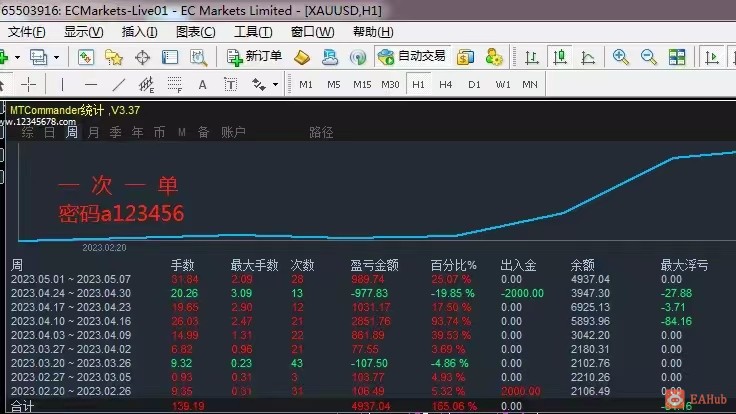Switch chart to bar chart icon
736x414 pixels.
tap(531, 57)
